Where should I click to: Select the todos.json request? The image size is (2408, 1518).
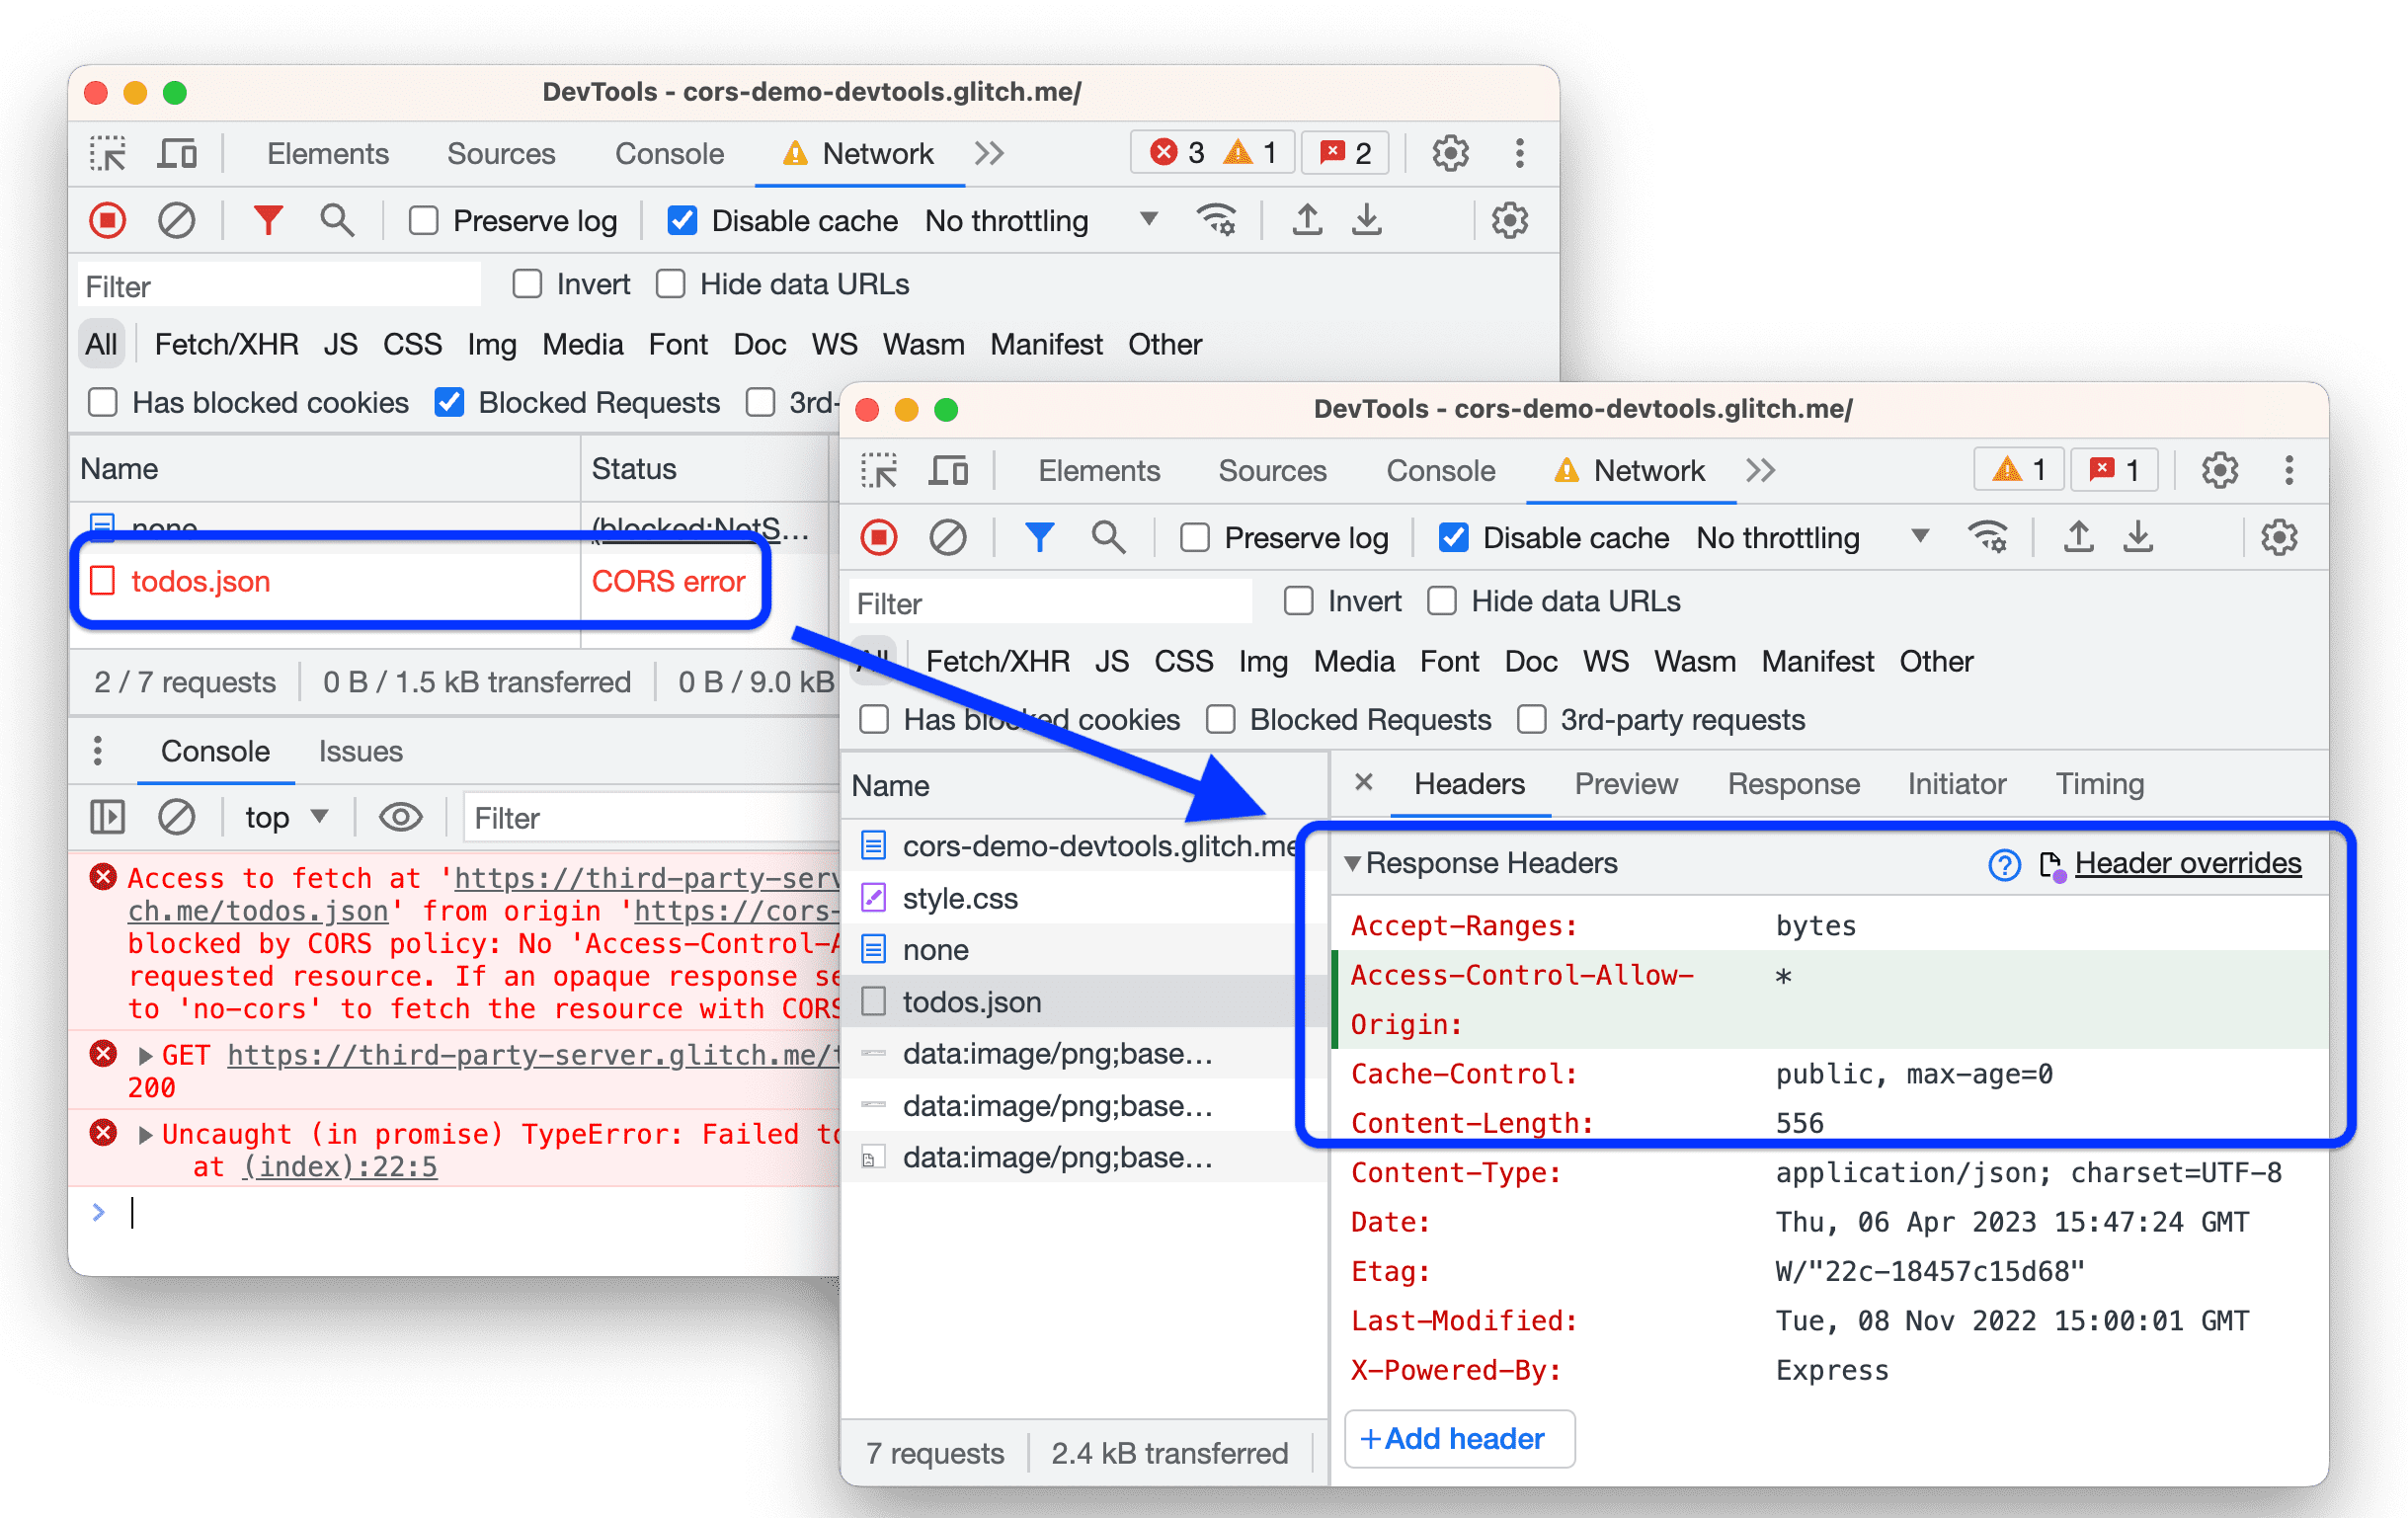[x=971, y=1002]
